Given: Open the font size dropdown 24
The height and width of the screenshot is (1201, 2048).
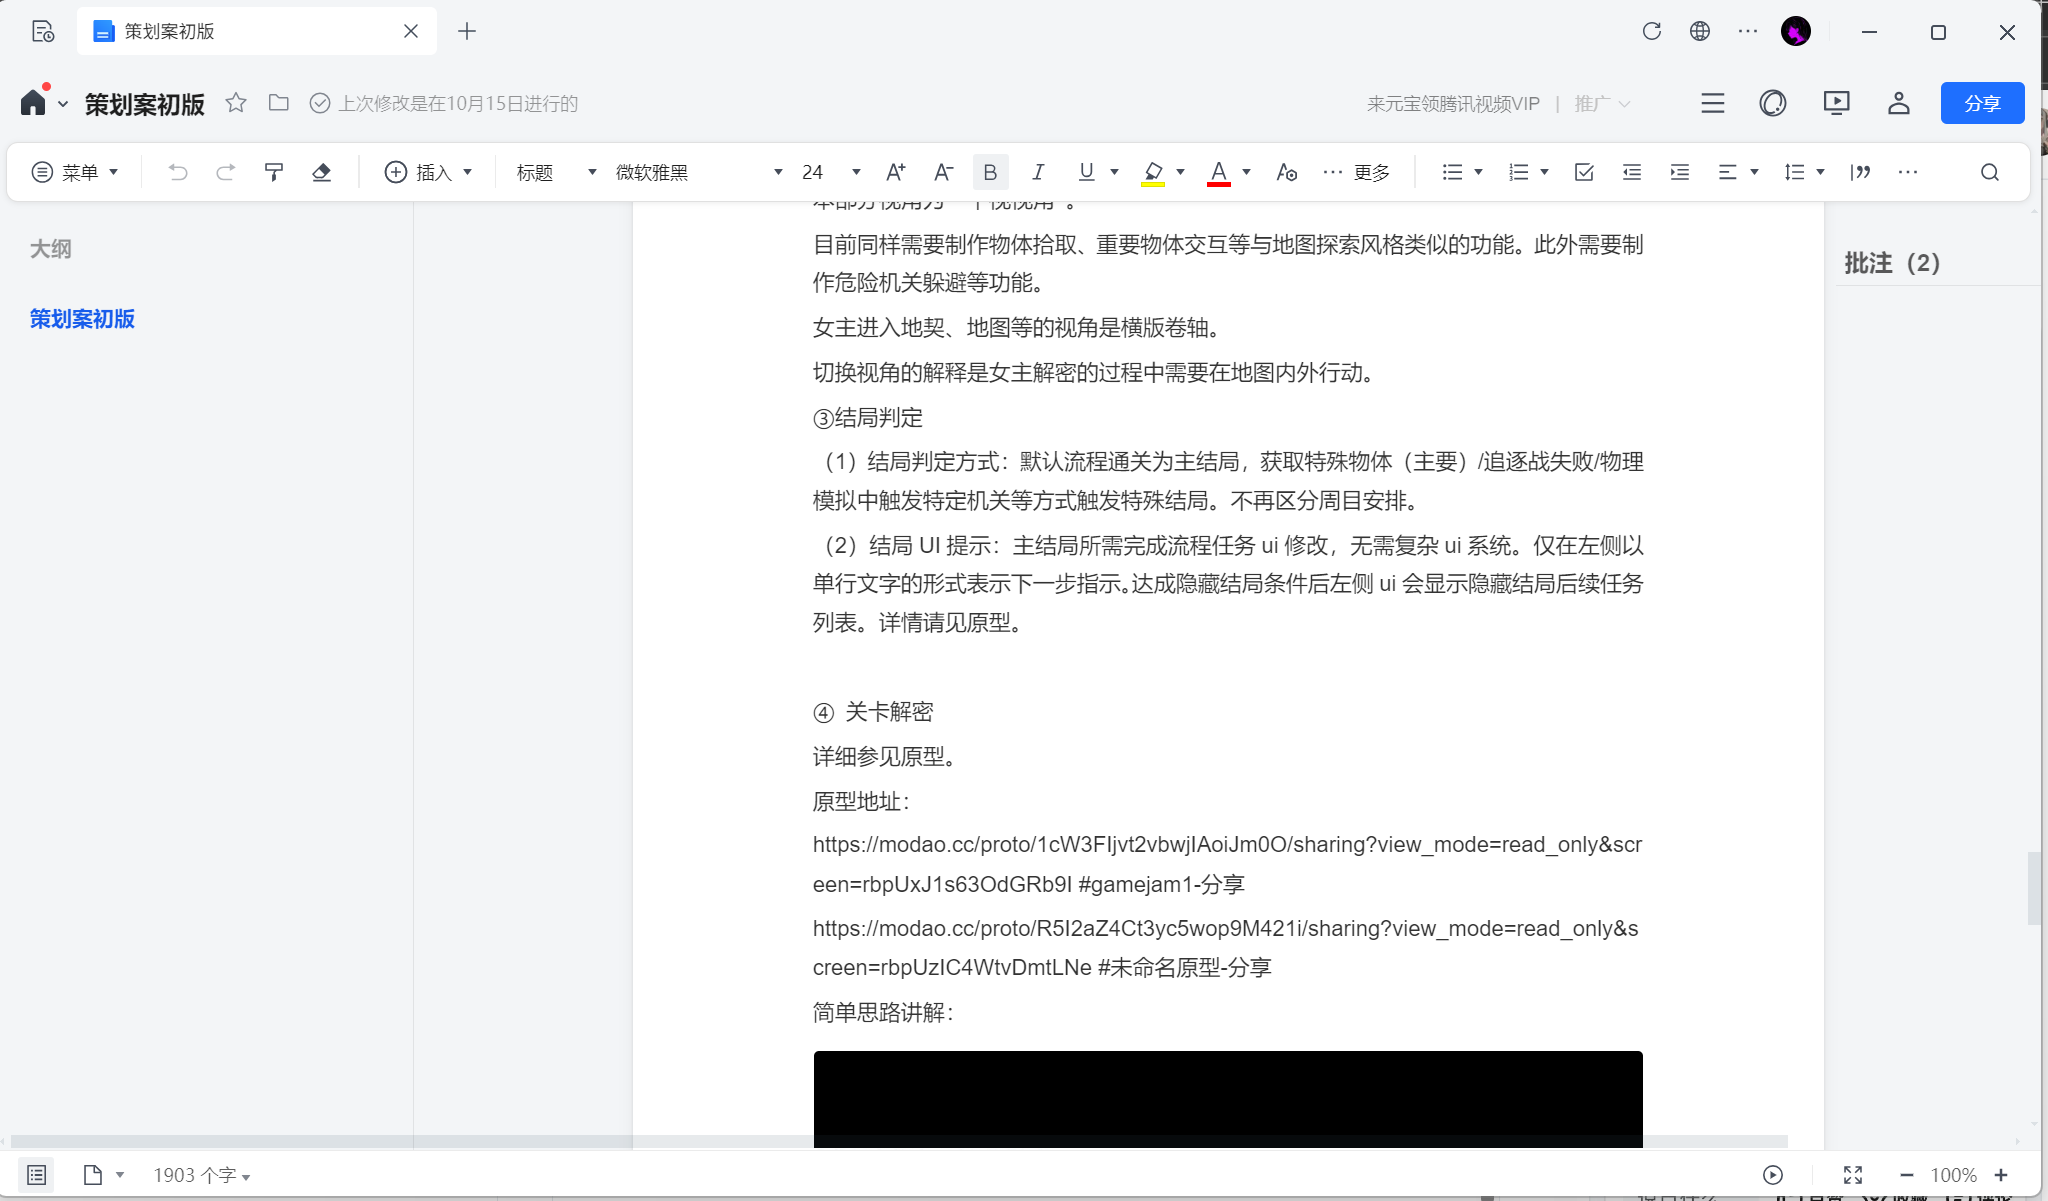Looking at the screenshot, I should (830, 172).
